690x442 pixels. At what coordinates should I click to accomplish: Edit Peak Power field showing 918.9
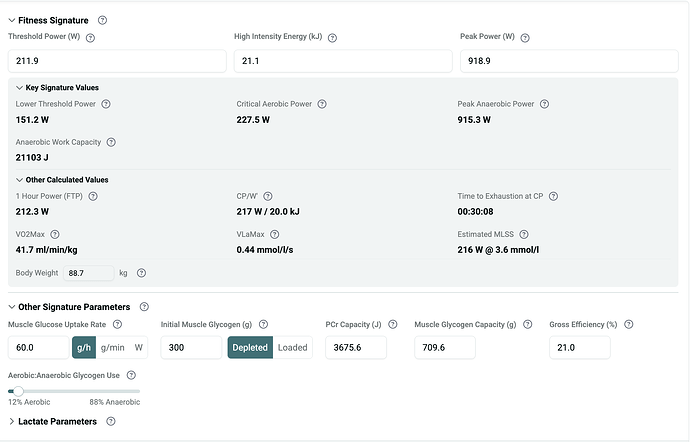pos(569,61)
